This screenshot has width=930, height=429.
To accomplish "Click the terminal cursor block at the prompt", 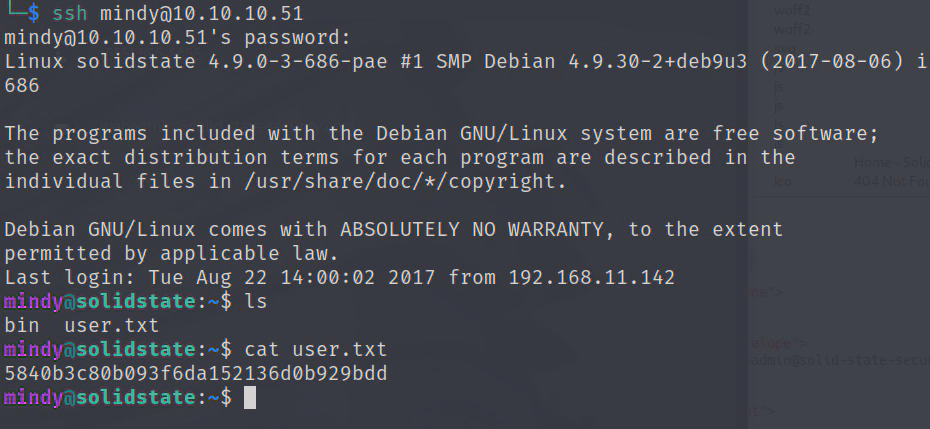I will 250,398.
